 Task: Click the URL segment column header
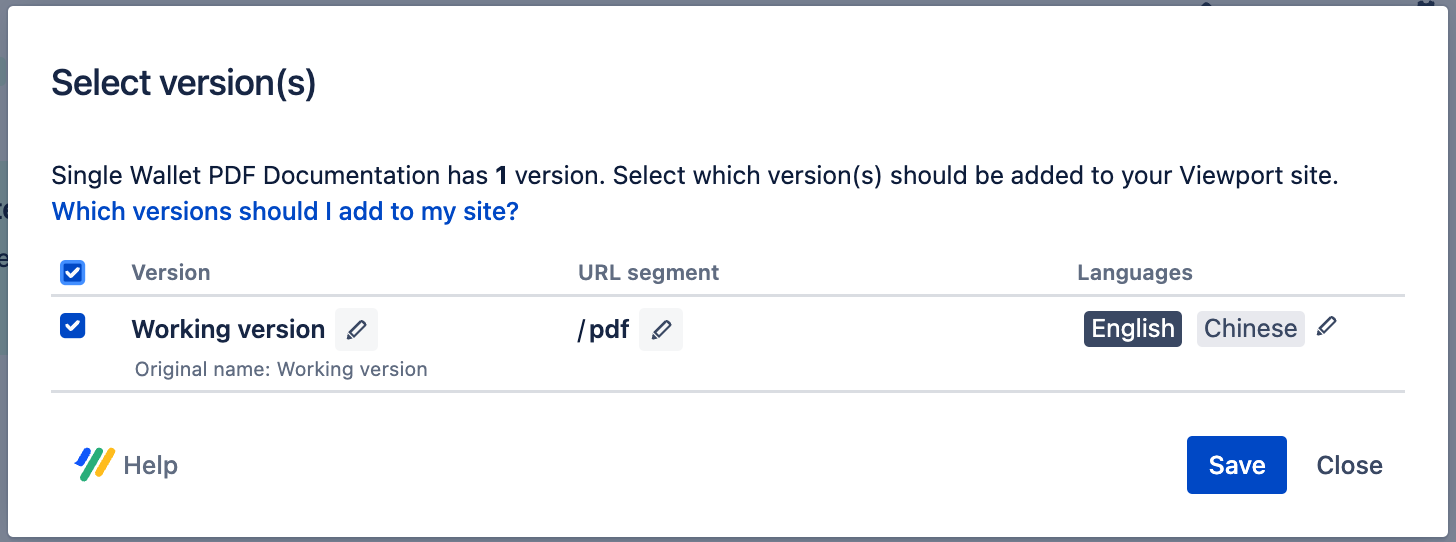pos(648,272)
